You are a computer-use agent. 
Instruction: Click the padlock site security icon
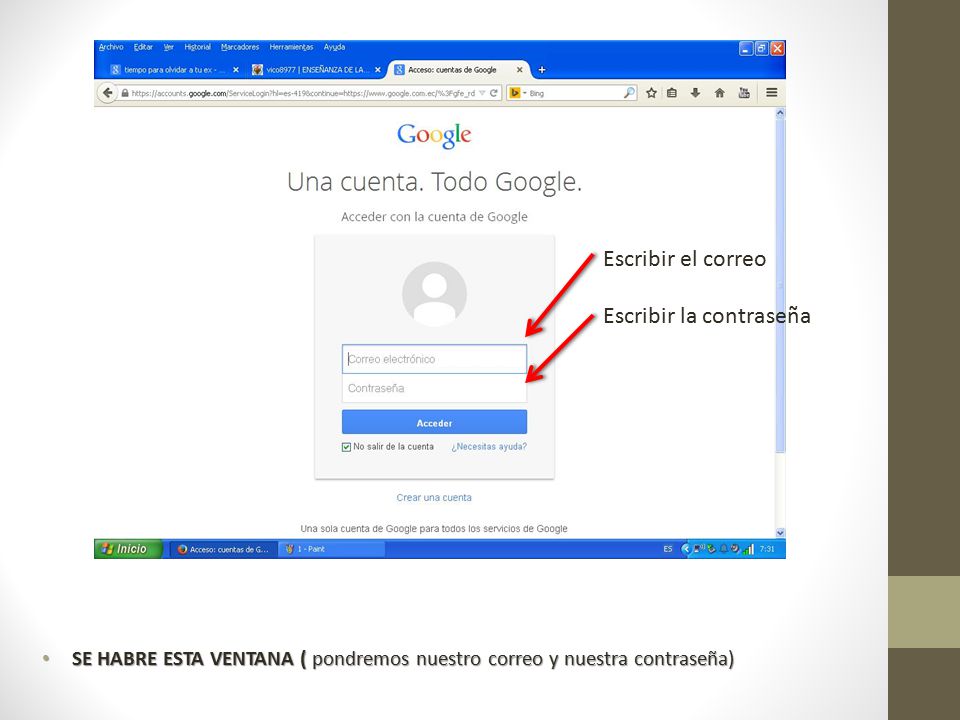pos(125,93)
